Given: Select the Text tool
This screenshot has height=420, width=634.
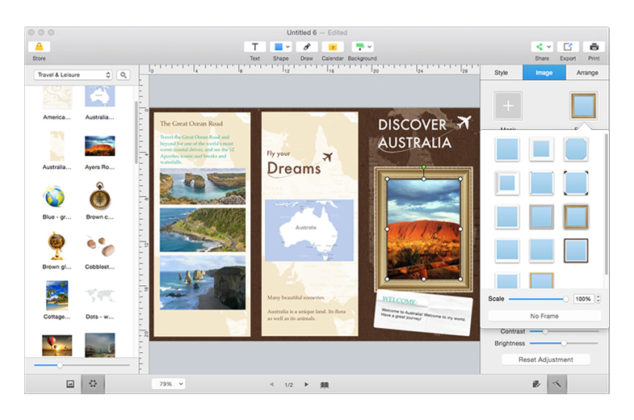Looking at the screenshot, I should (254, 46).
